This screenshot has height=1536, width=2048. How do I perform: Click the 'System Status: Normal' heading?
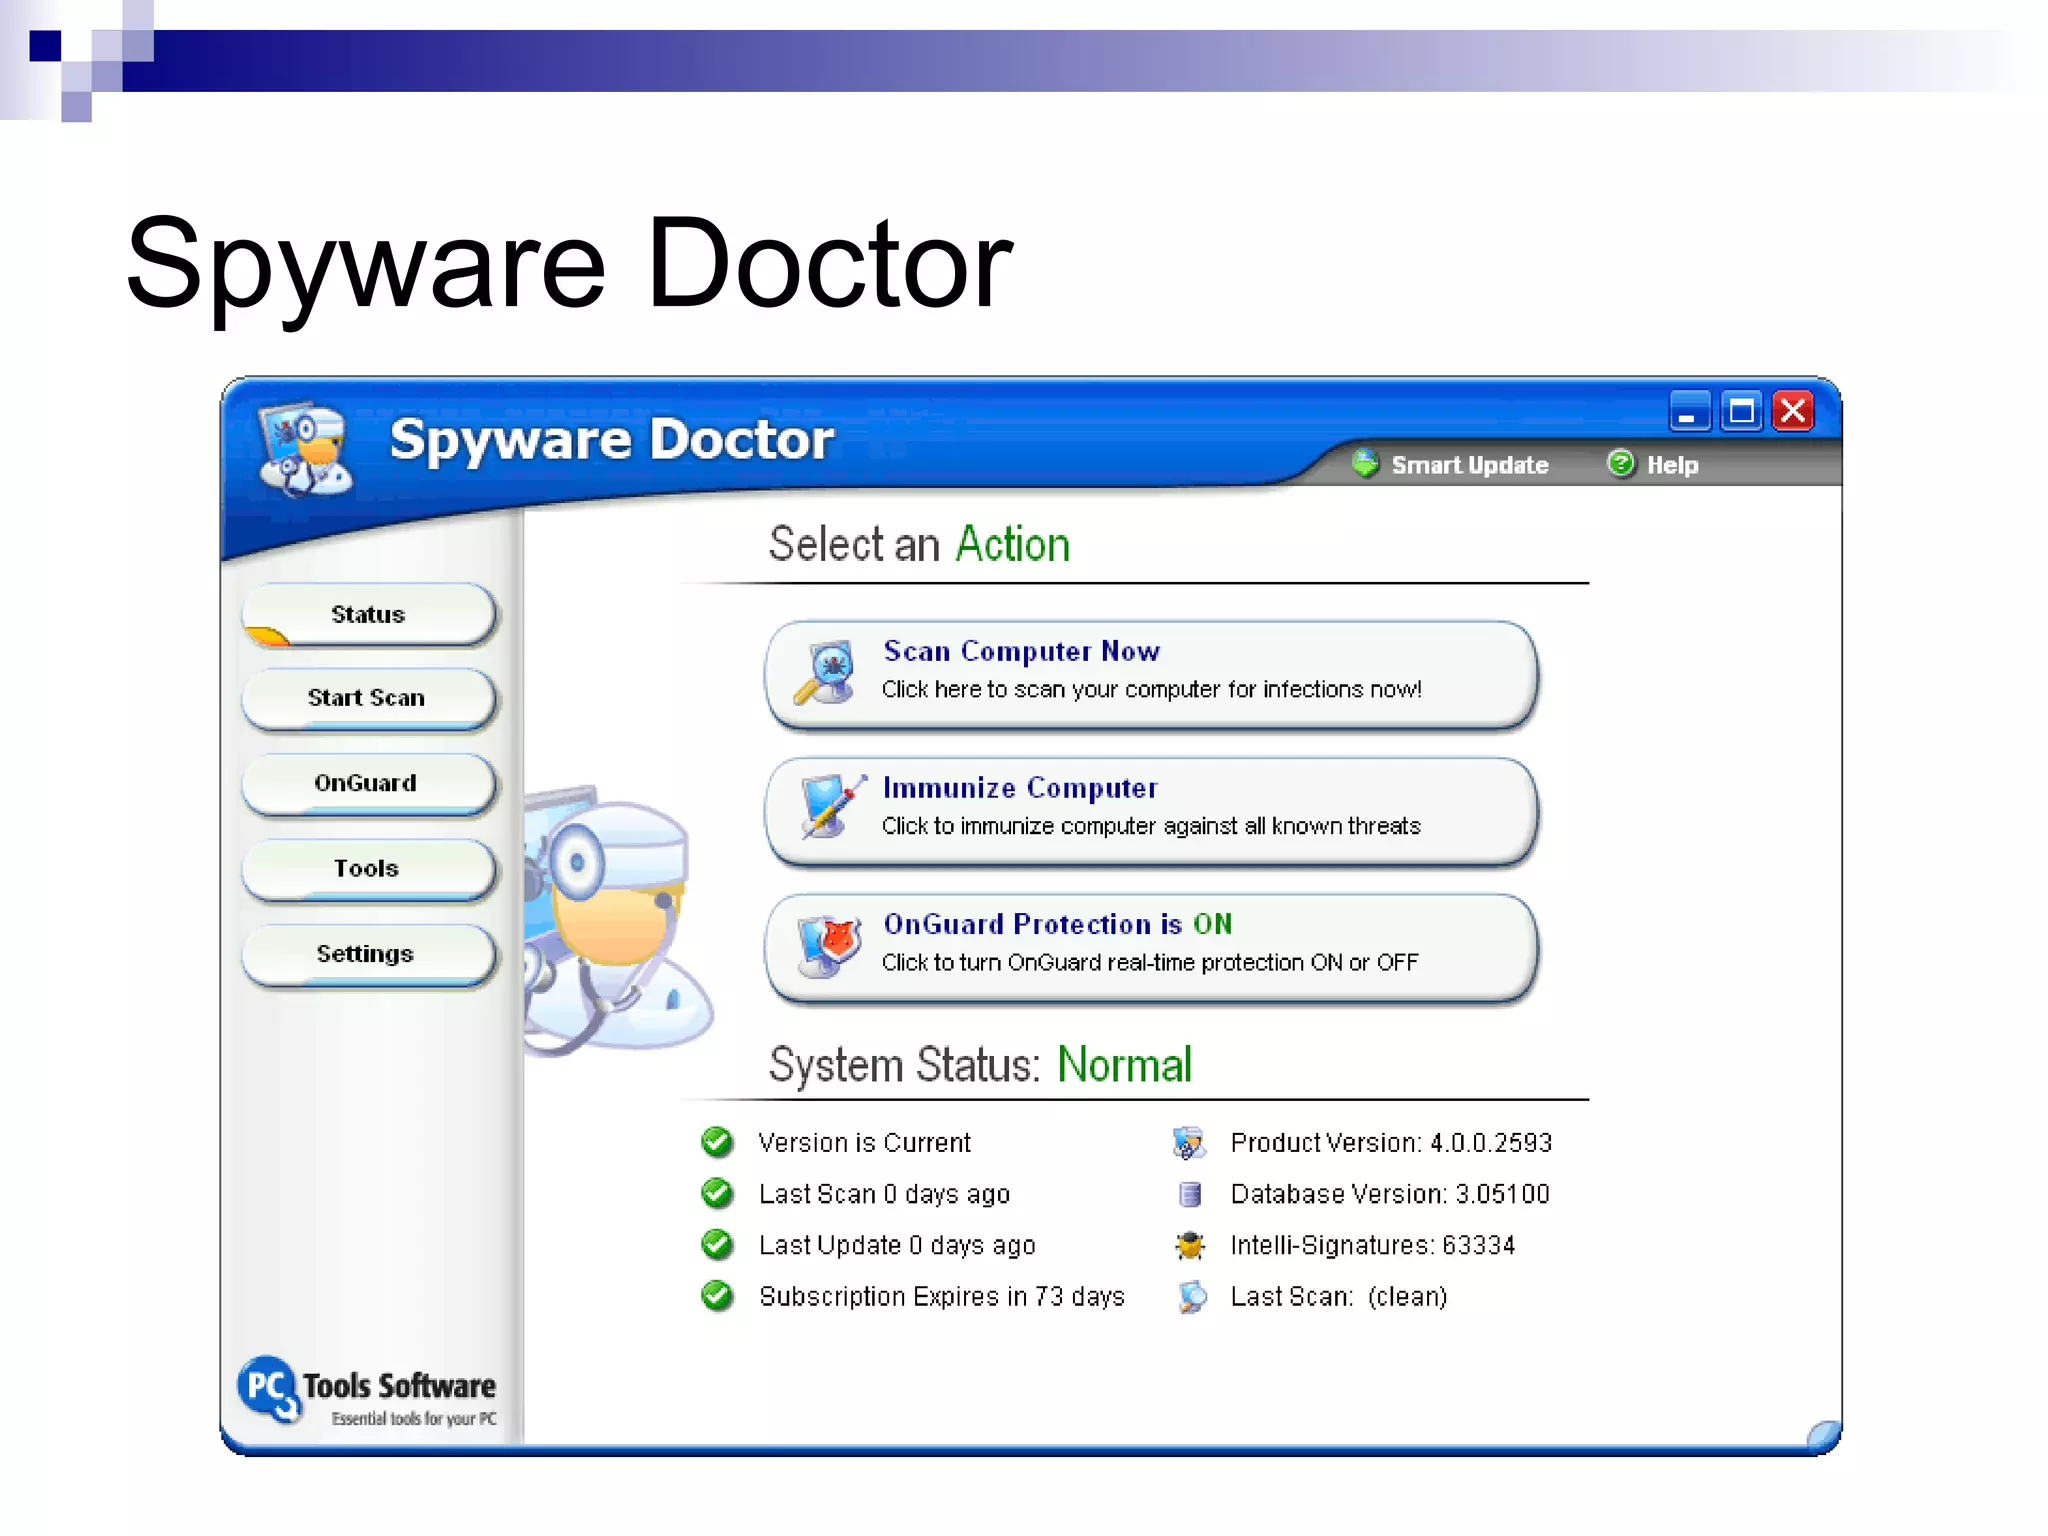980,1065
